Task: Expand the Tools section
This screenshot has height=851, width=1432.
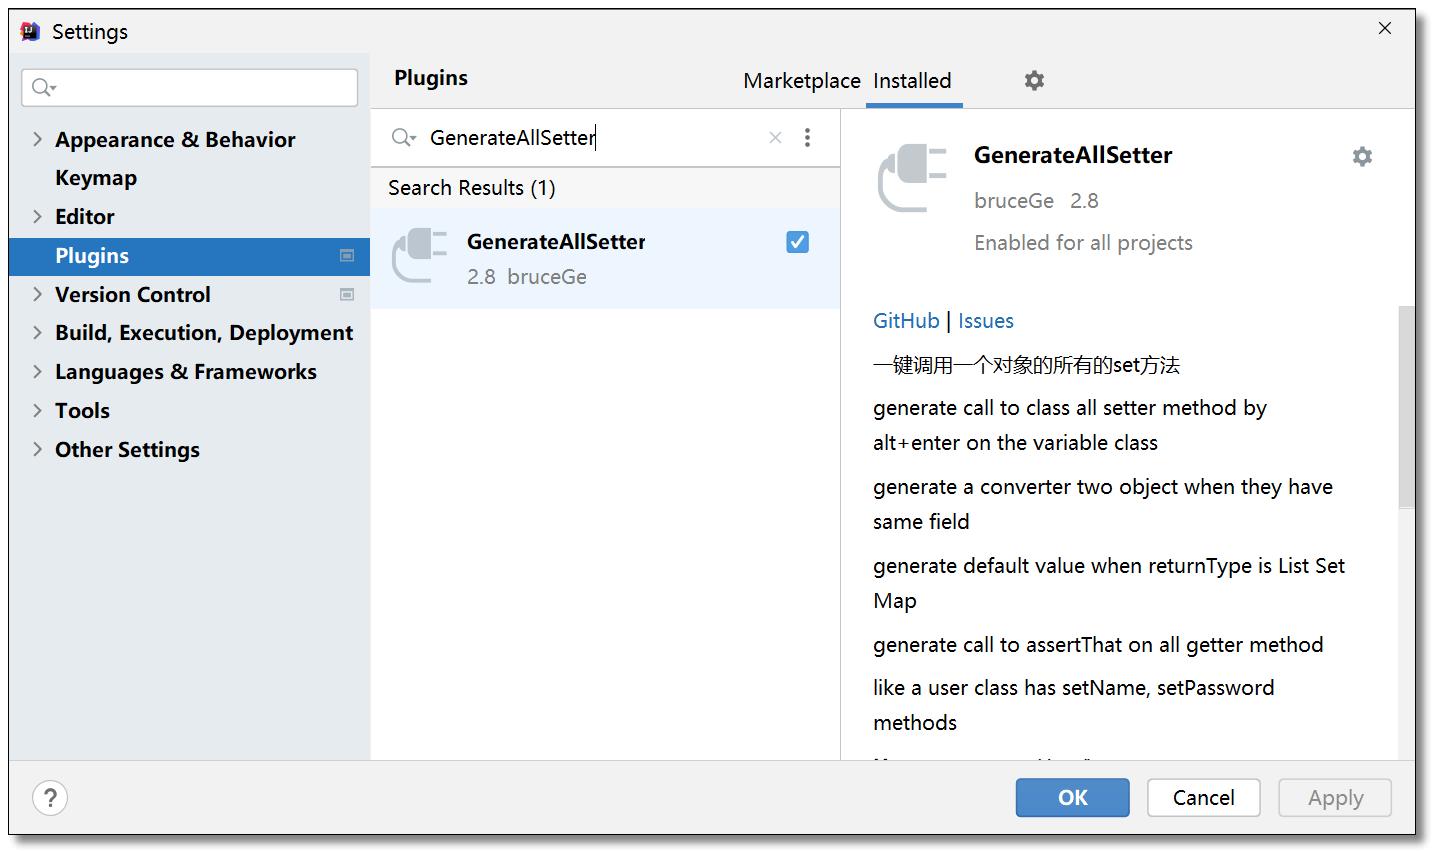Action: pos(37,410)
